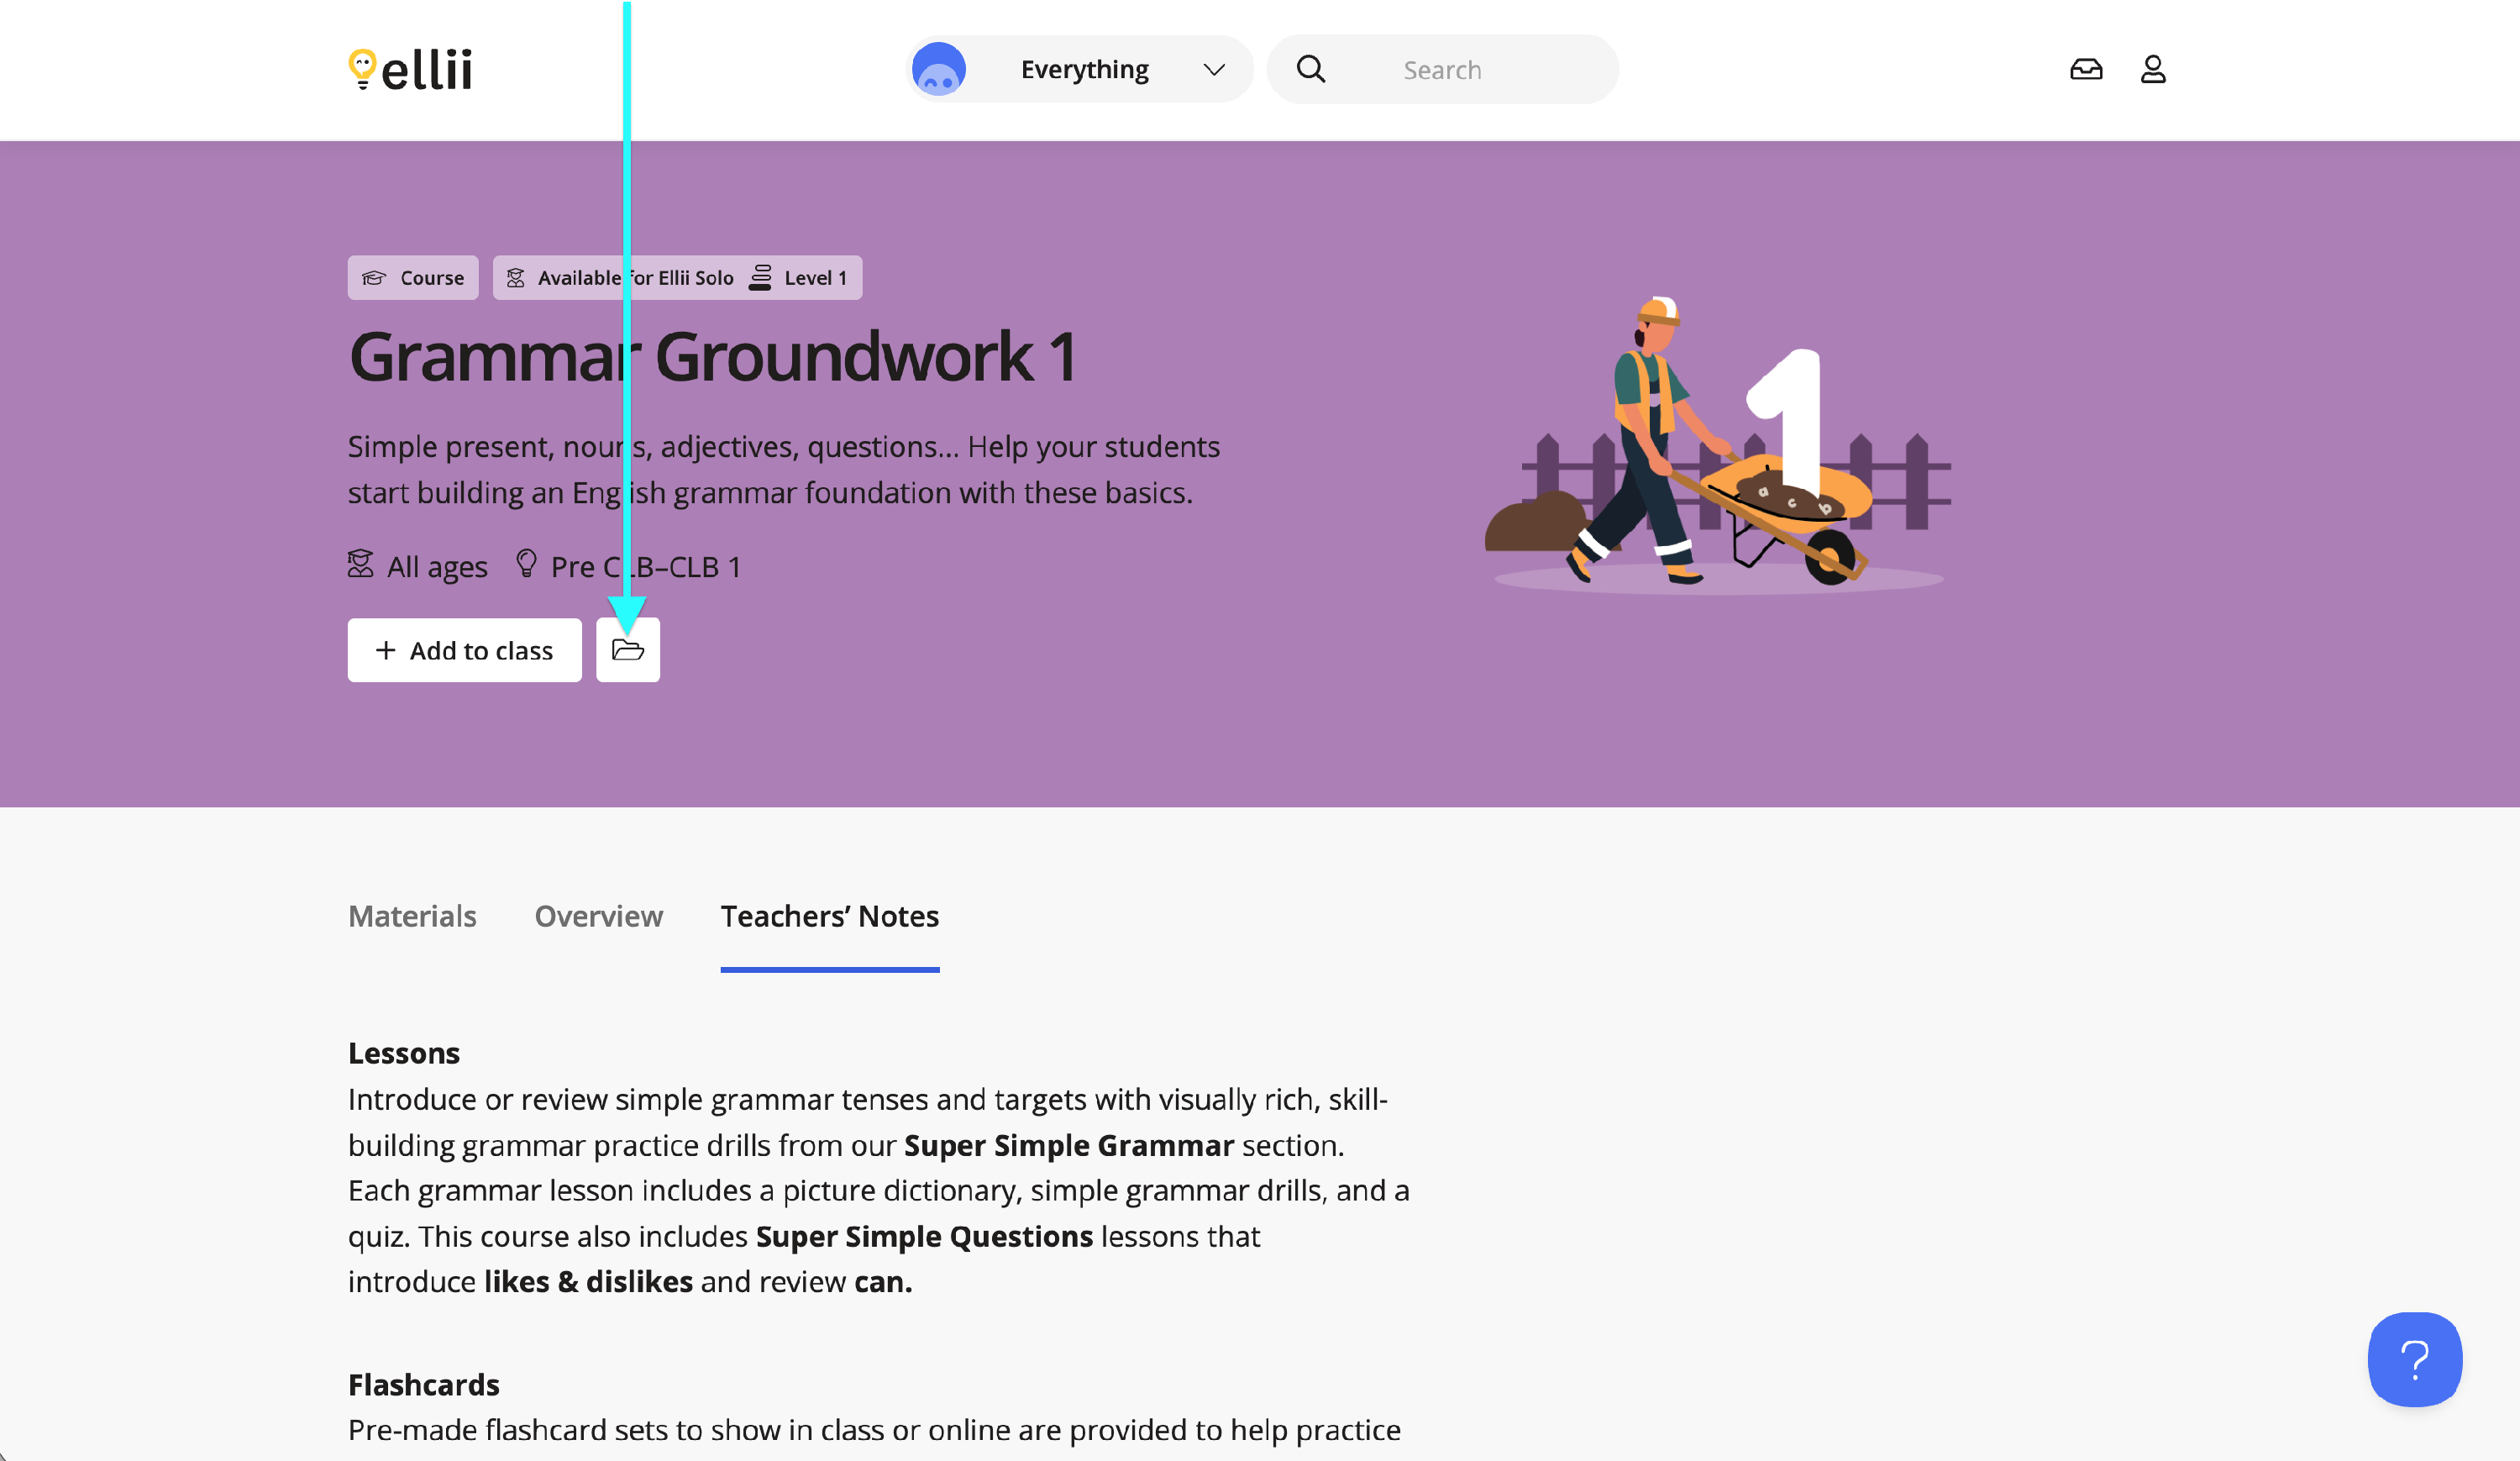Switch to the Materials tab

point(412,916)
